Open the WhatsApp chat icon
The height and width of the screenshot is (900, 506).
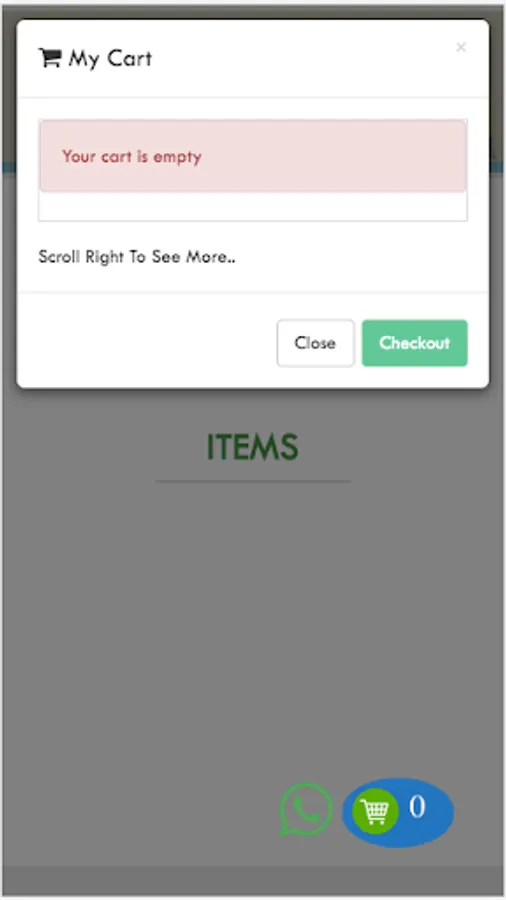[305, 809]
